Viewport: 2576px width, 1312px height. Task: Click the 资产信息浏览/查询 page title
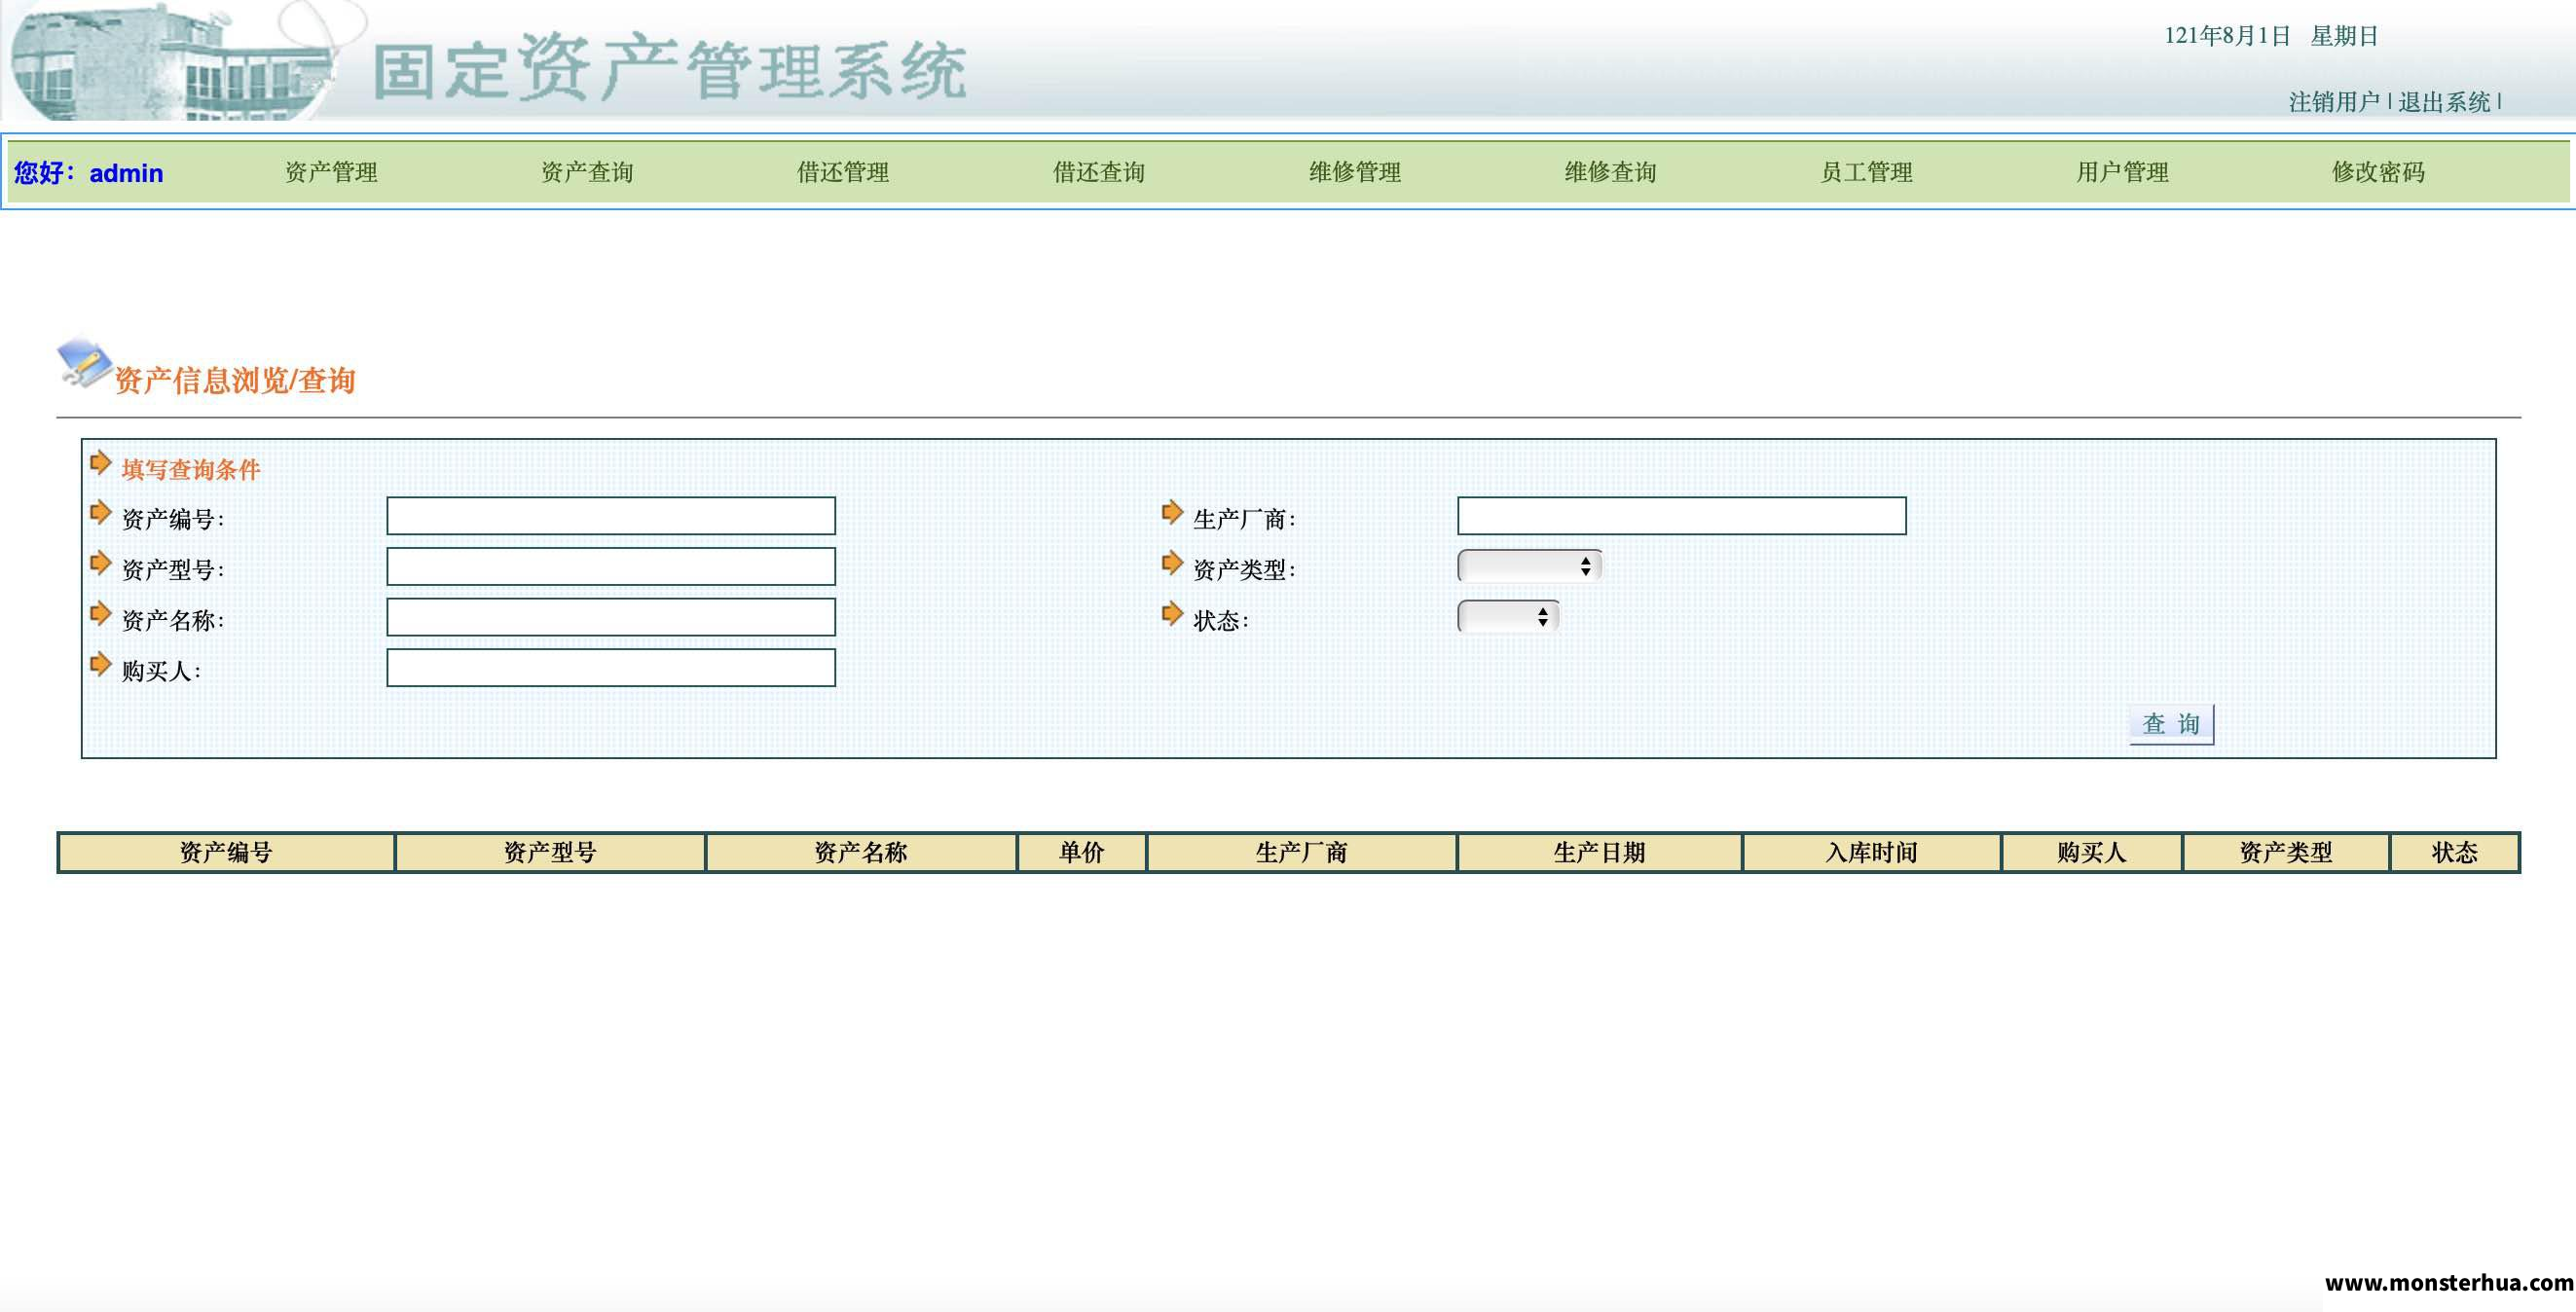(x=235, y=380)
